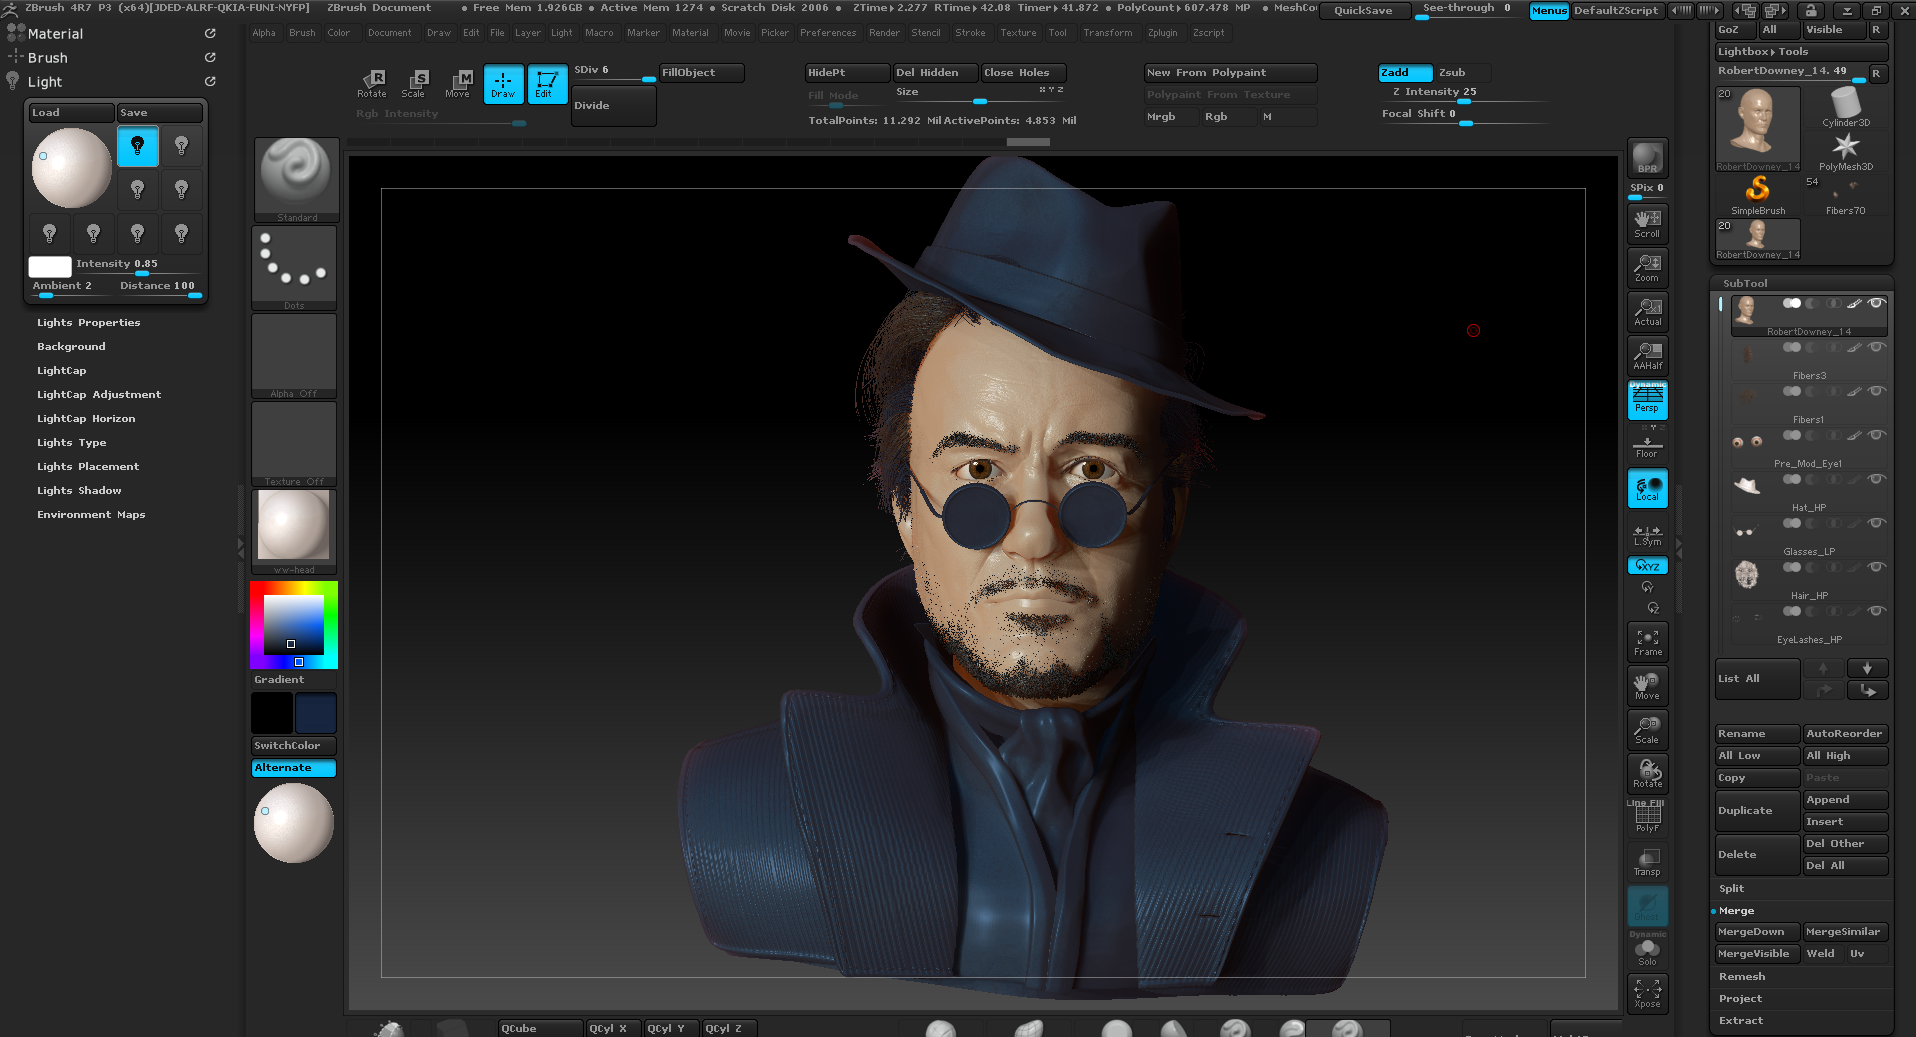Screen dimensions: 1916x1037
Task: Click the MergeDown button
Action: 1757,932
